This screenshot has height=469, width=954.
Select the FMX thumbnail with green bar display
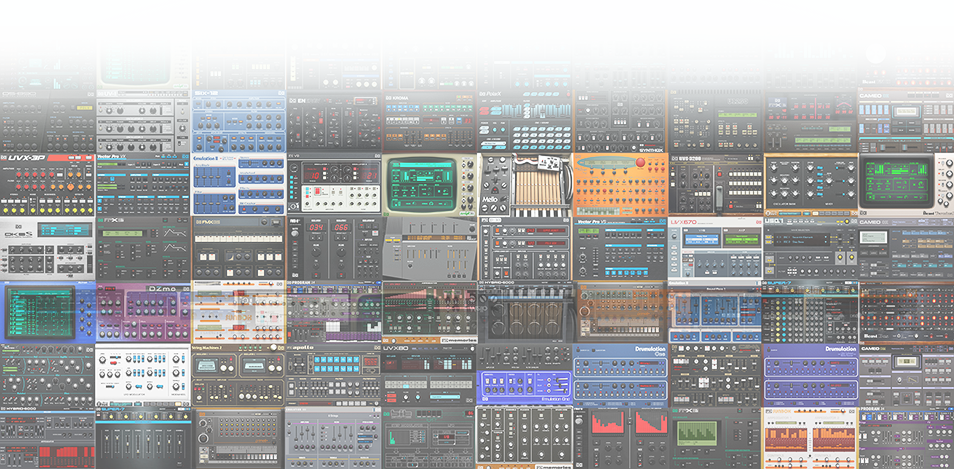click(716, 438)
